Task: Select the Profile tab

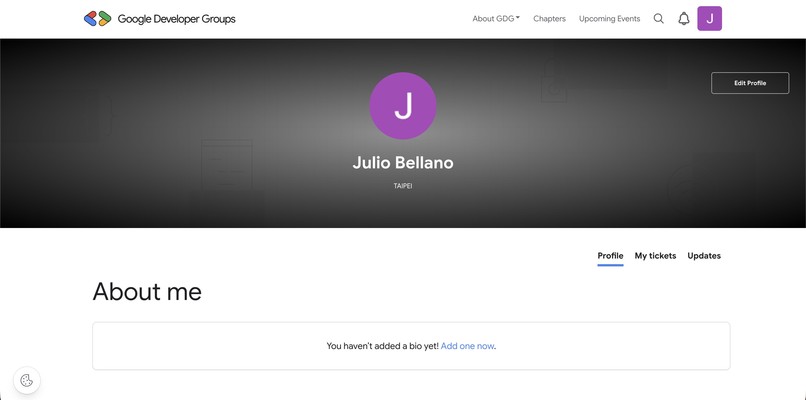Action: click(610, 256)
